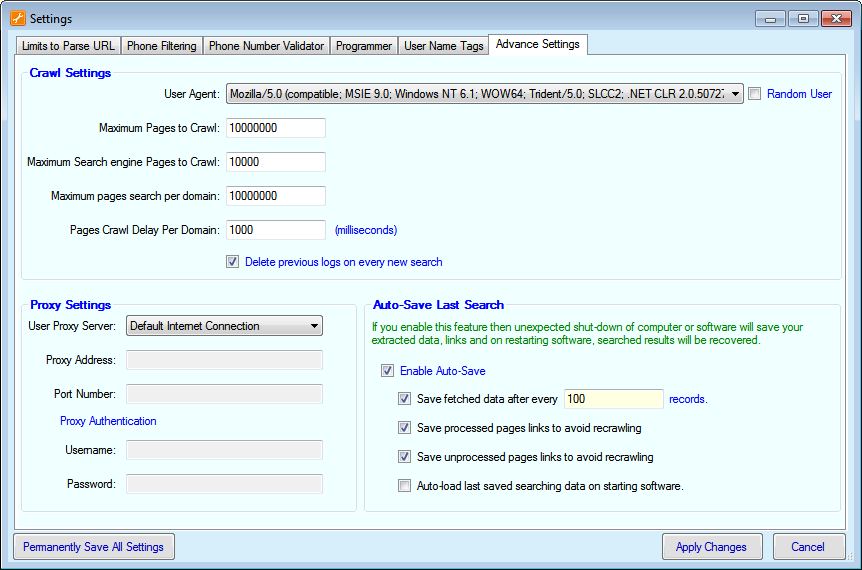862x570 pixels.
Task: Click the Cancel button
Action: [x=808, y=547]
